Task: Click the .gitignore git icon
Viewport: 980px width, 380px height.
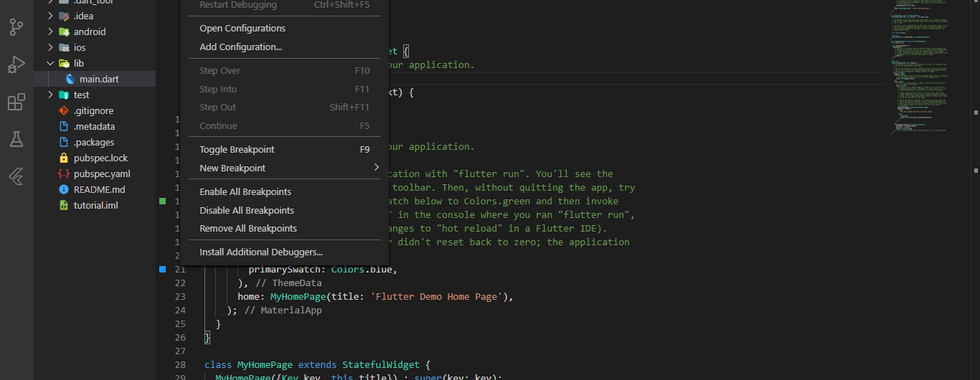Action: 63,111
